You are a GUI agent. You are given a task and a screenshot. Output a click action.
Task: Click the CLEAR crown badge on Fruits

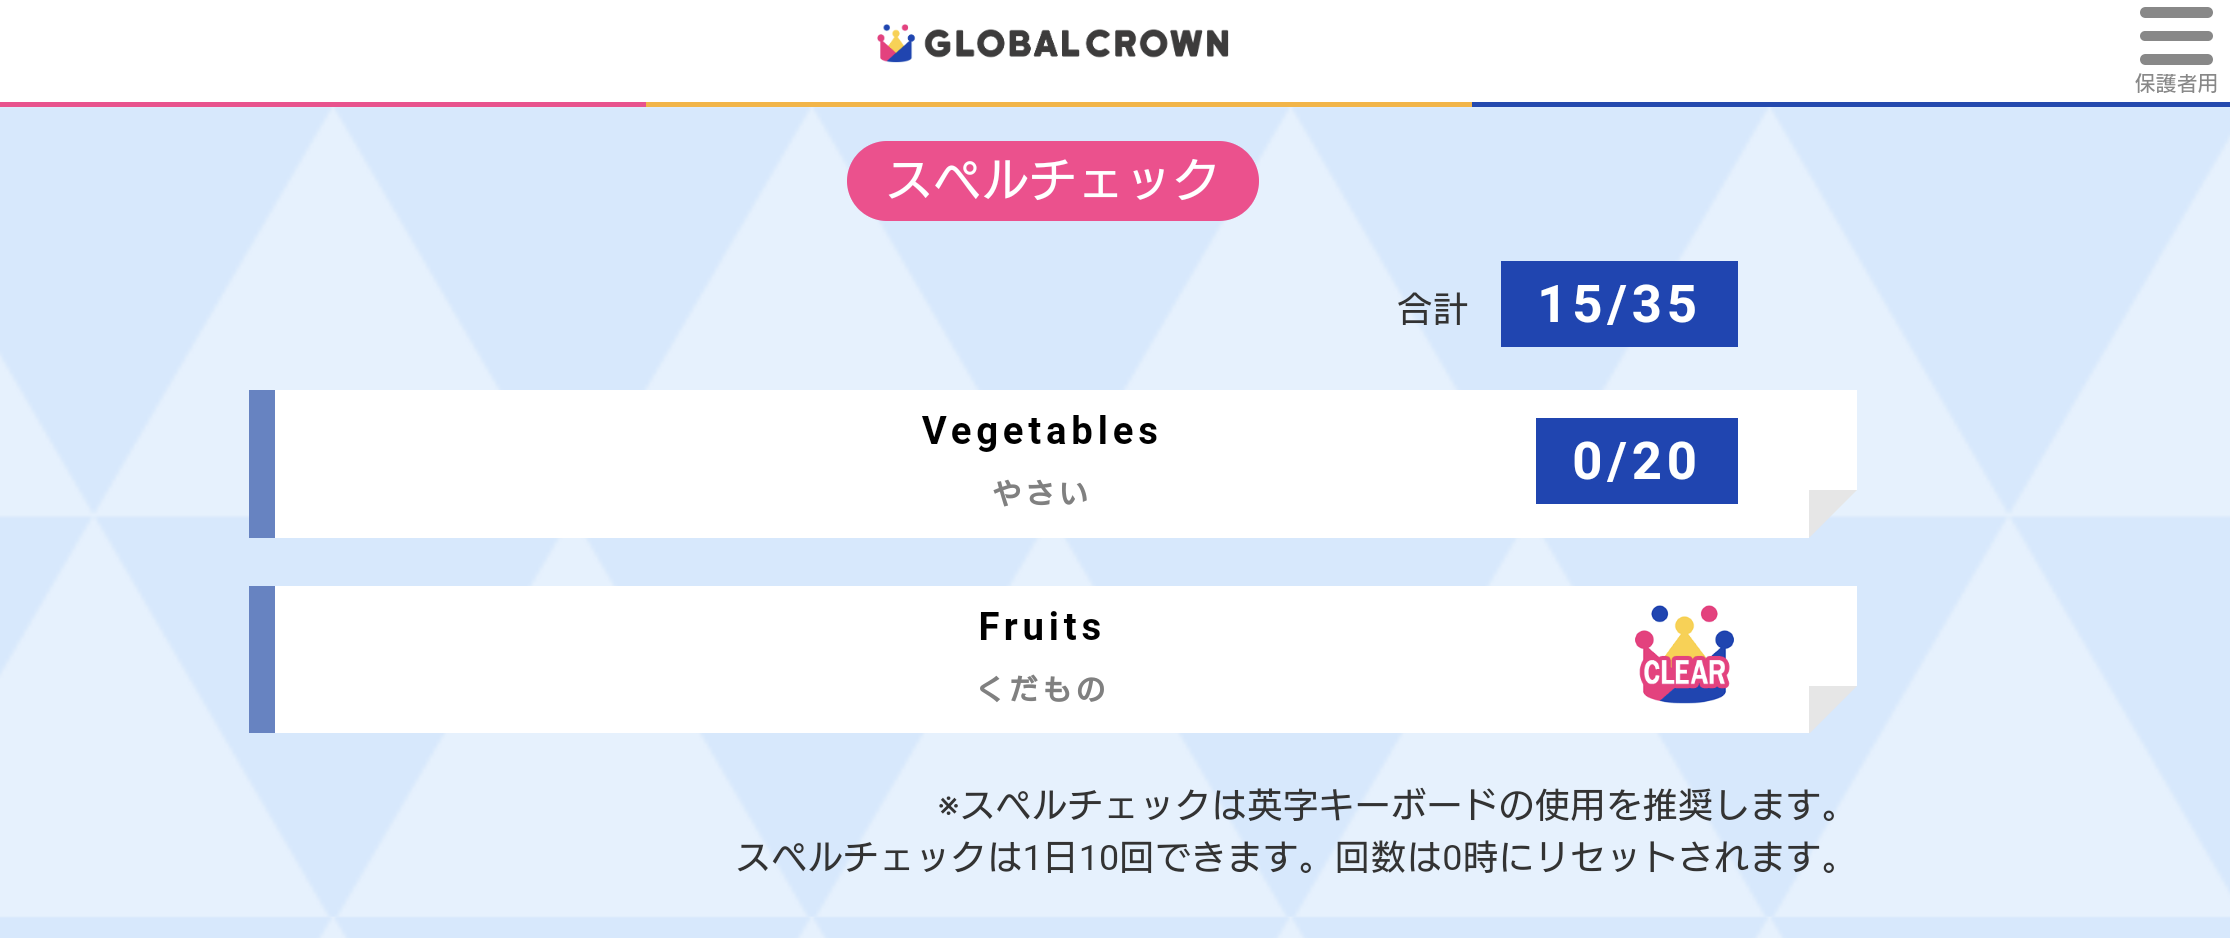(1685, 656)
